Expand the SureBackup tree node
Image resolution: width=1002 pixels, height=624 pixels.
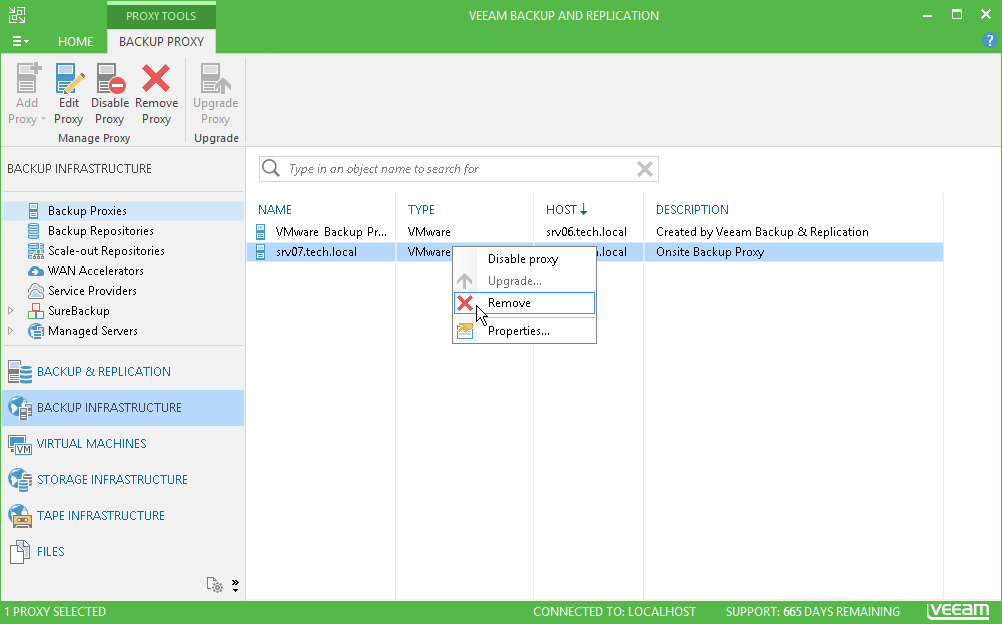pyautogui.click(x=11, y=311)
